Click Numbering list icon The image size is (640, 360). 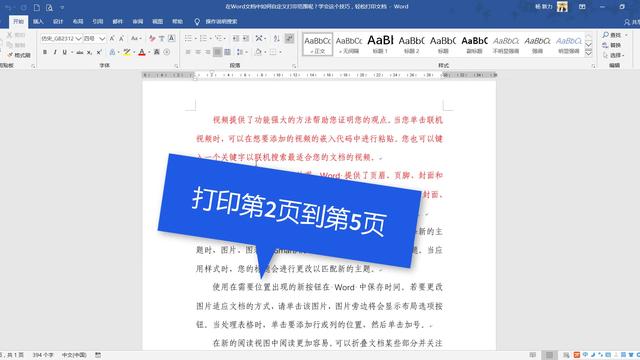tap(203, 38)
